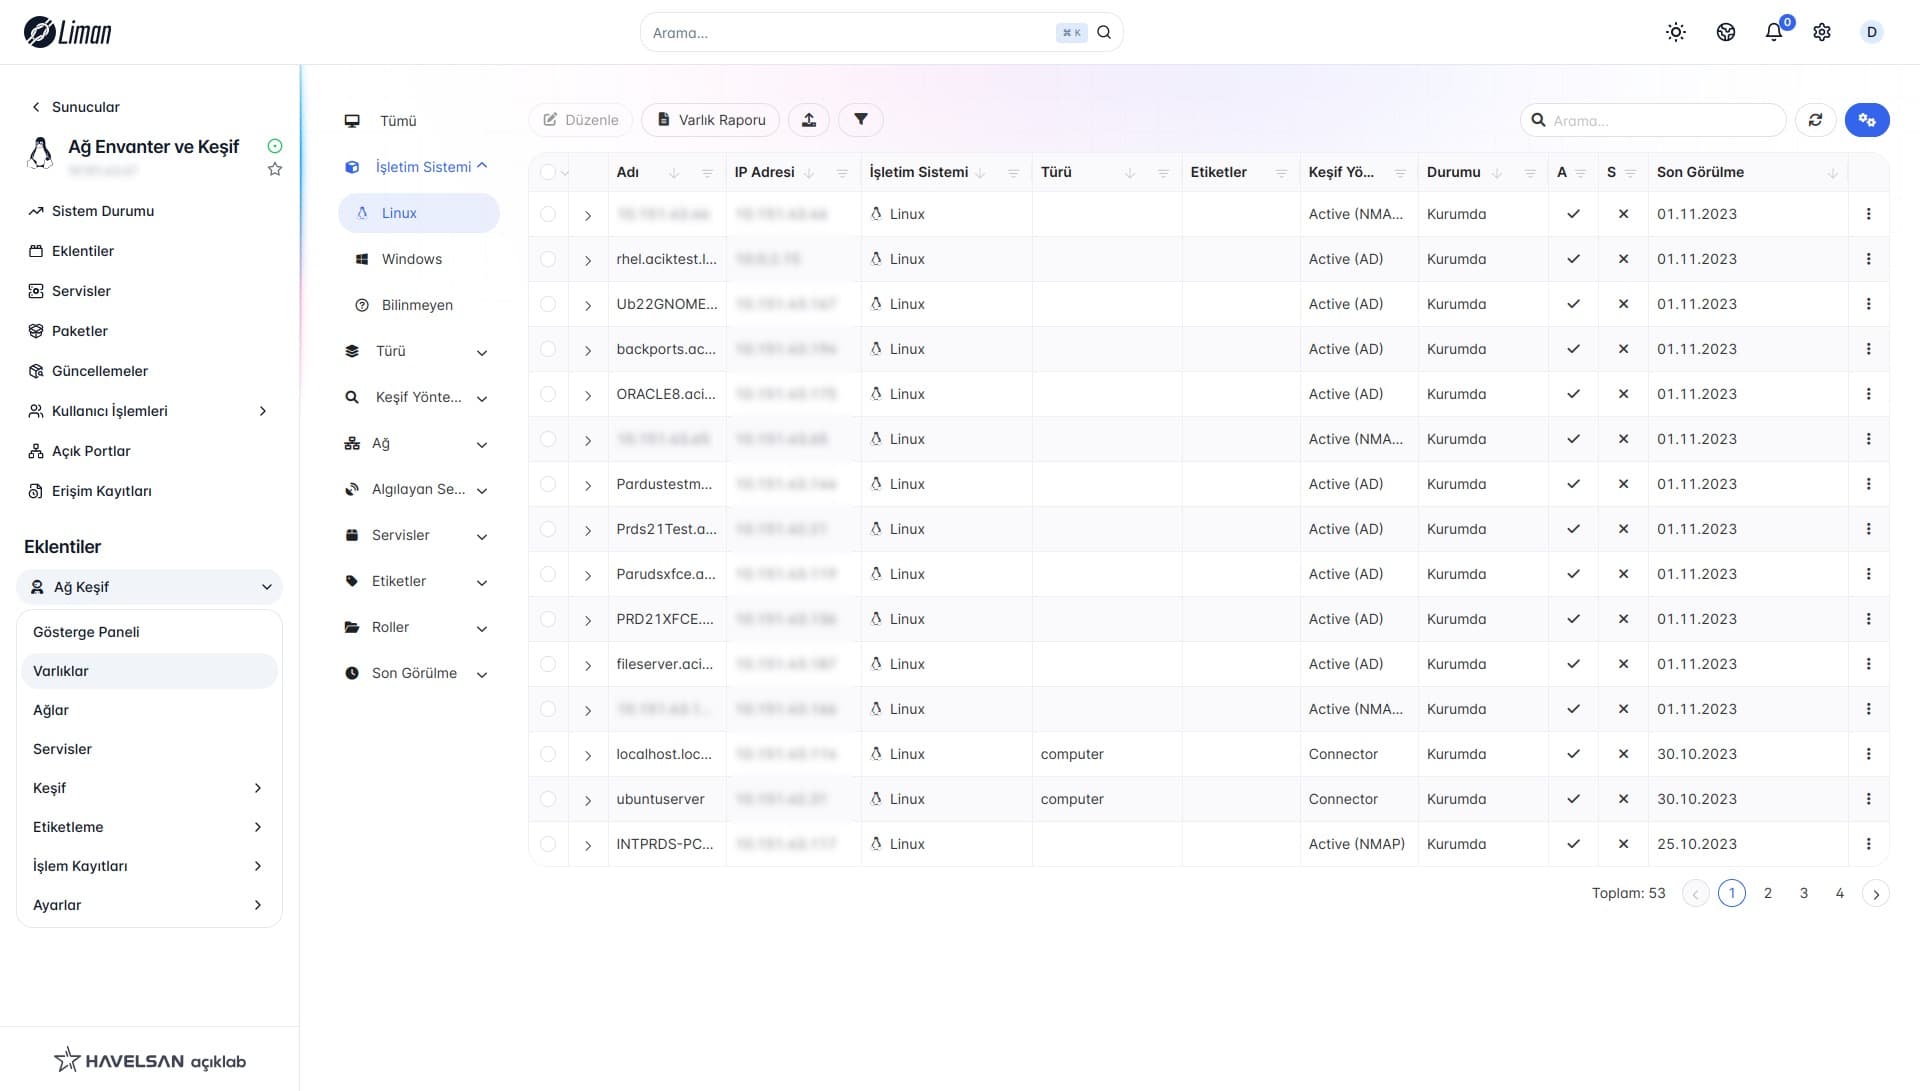Go to page 3 of results
The image size is (1920, 1091).
1803,893
